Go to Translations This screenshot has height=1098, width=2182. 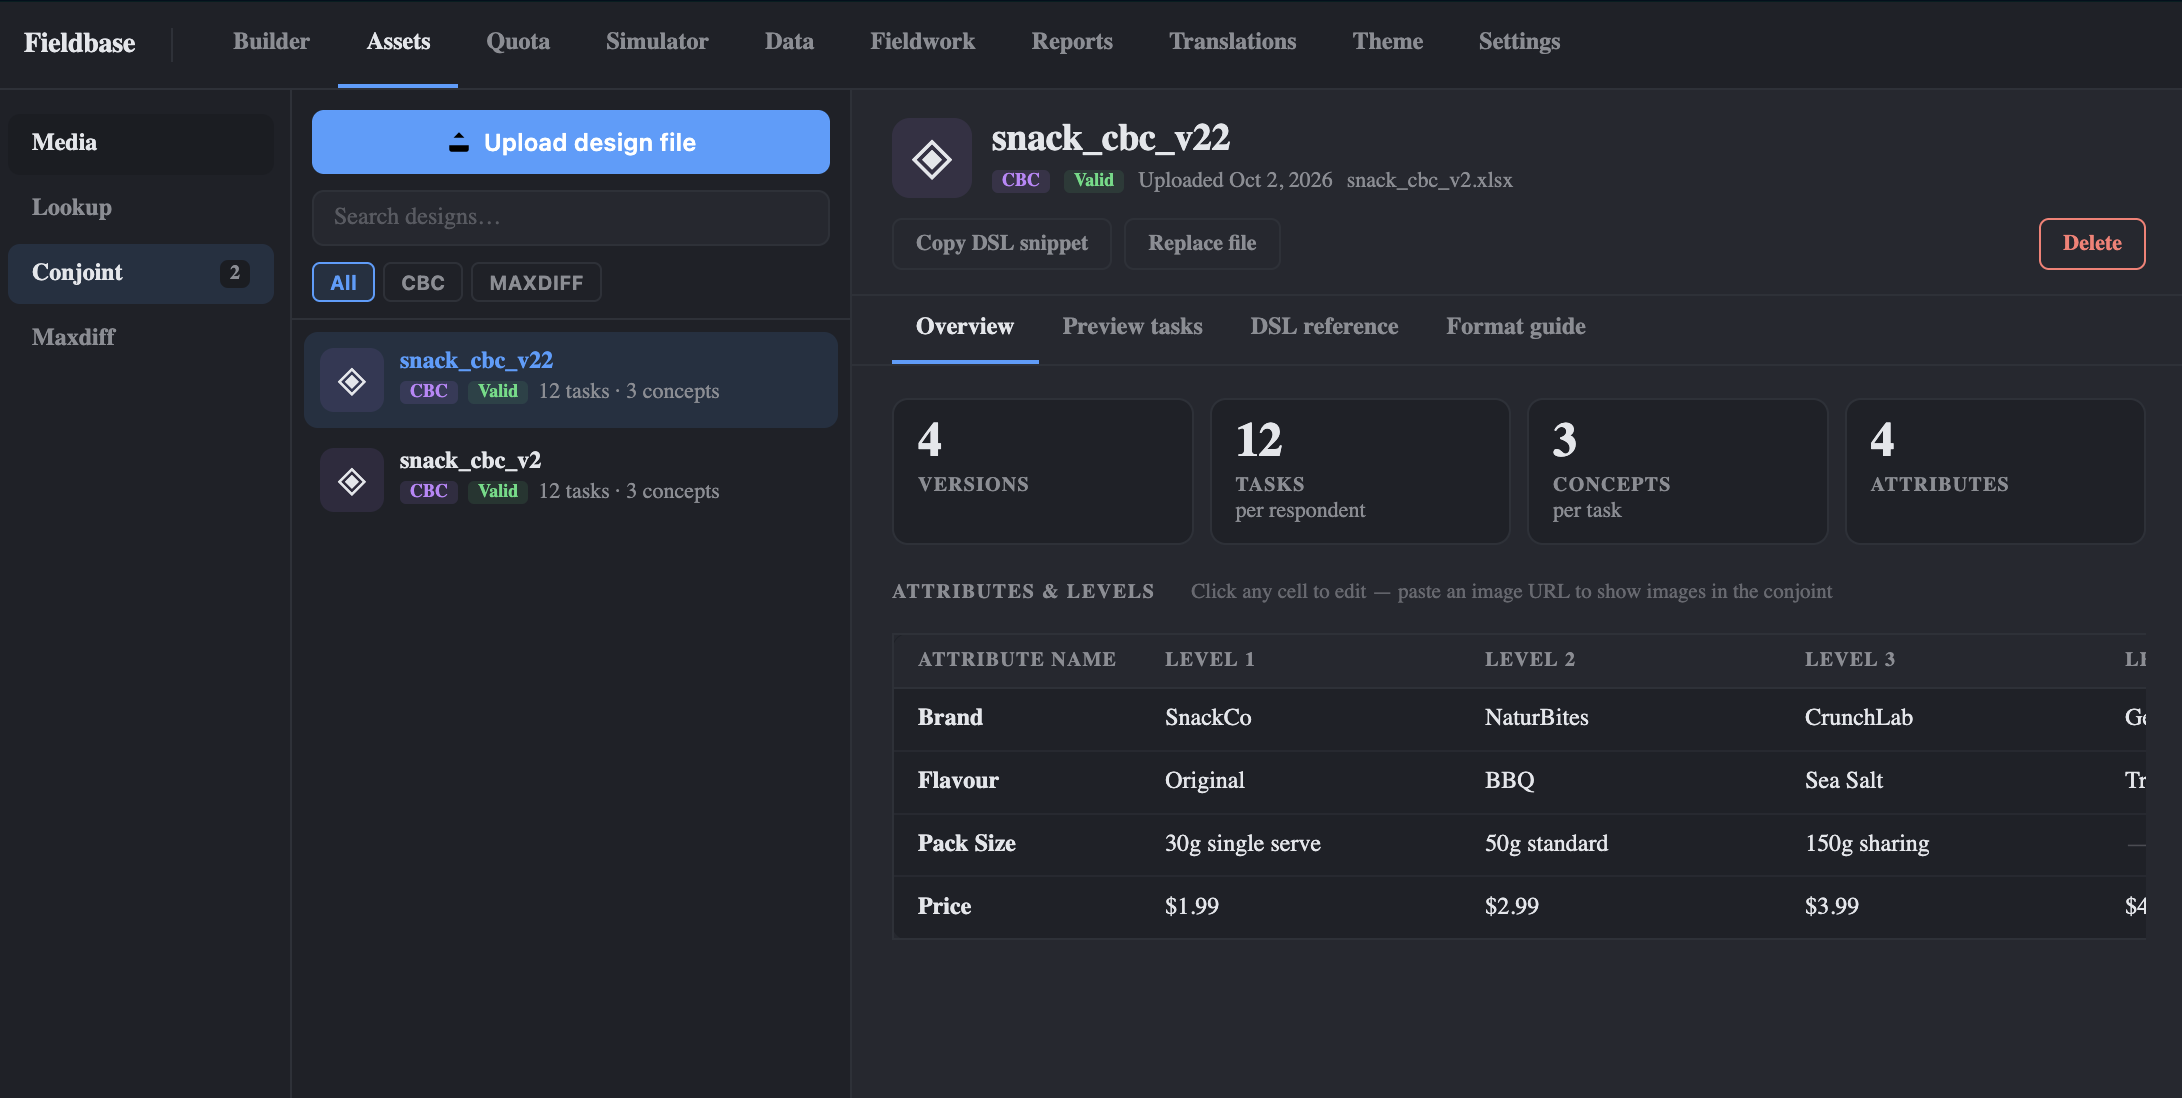coord(1232,41)
